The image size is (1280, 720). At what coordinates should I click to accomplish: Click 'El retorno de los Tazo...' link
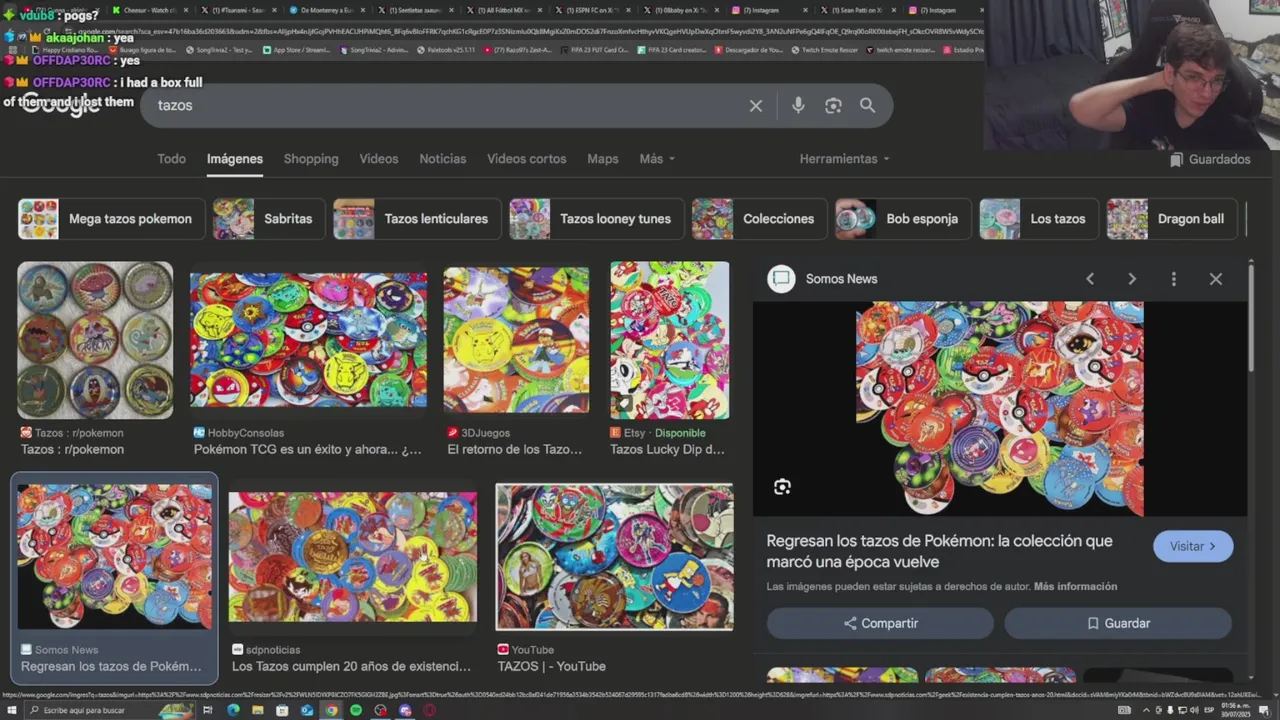[514, 450]
